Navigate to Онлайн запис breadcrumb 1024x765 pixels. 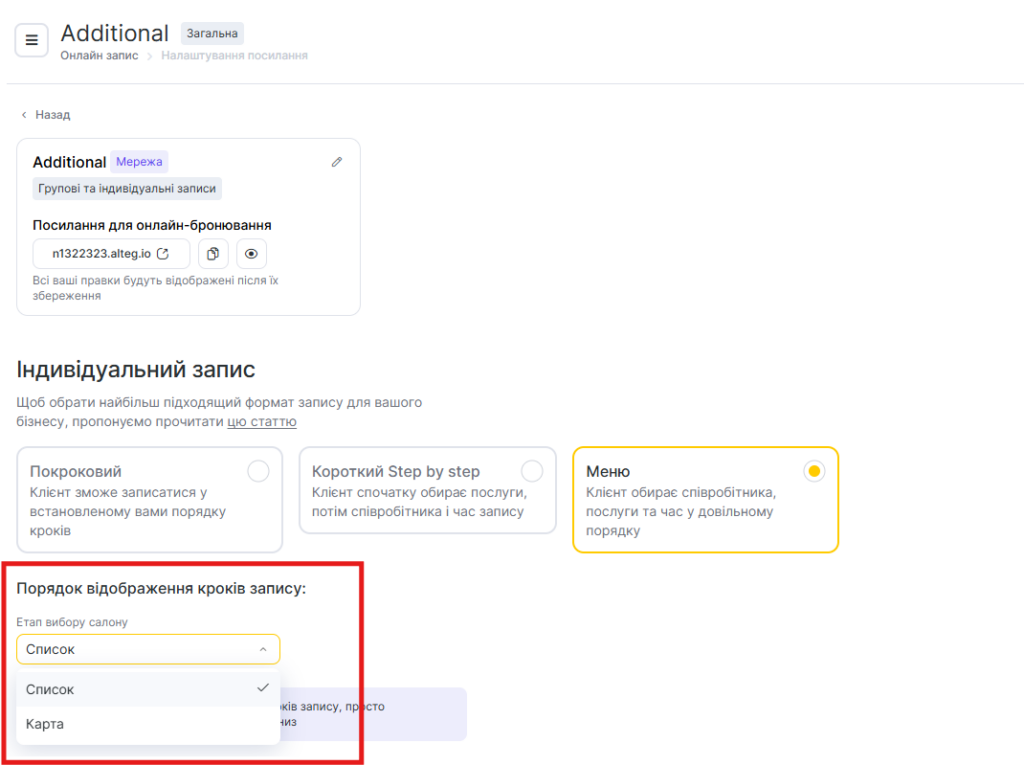(x=99, y=56)
